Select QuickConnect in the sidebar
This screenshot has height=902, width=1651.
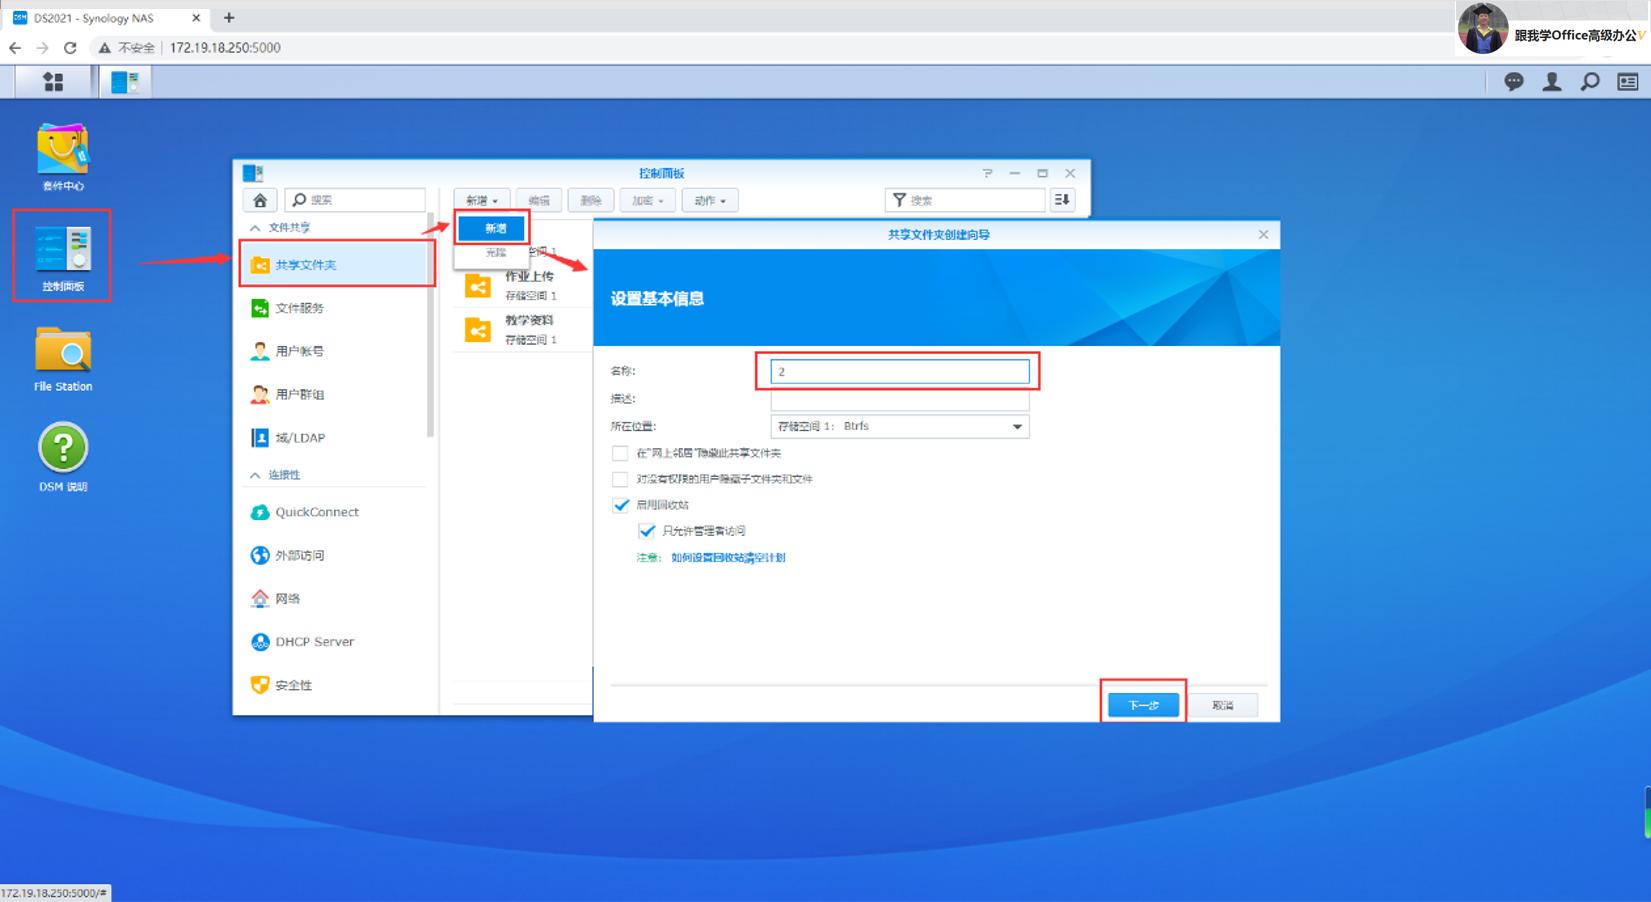[x=336, y=512]
